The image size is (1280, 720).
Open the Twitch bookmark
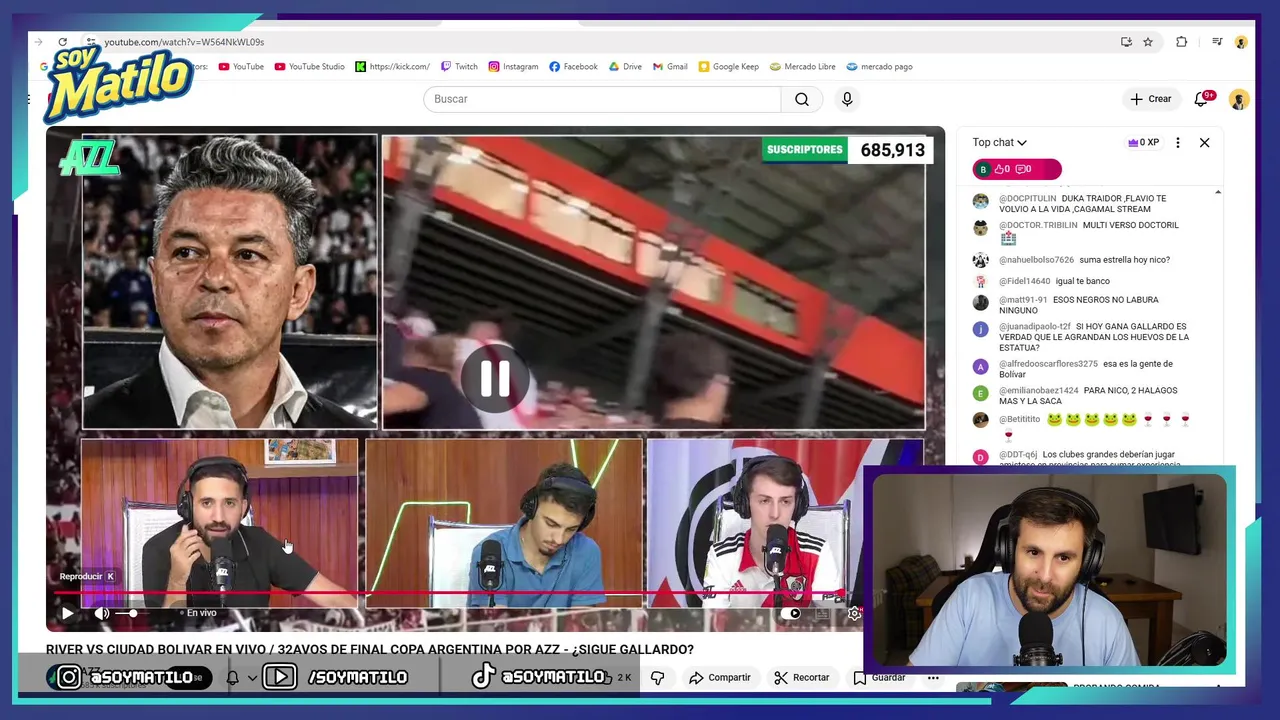459,67
